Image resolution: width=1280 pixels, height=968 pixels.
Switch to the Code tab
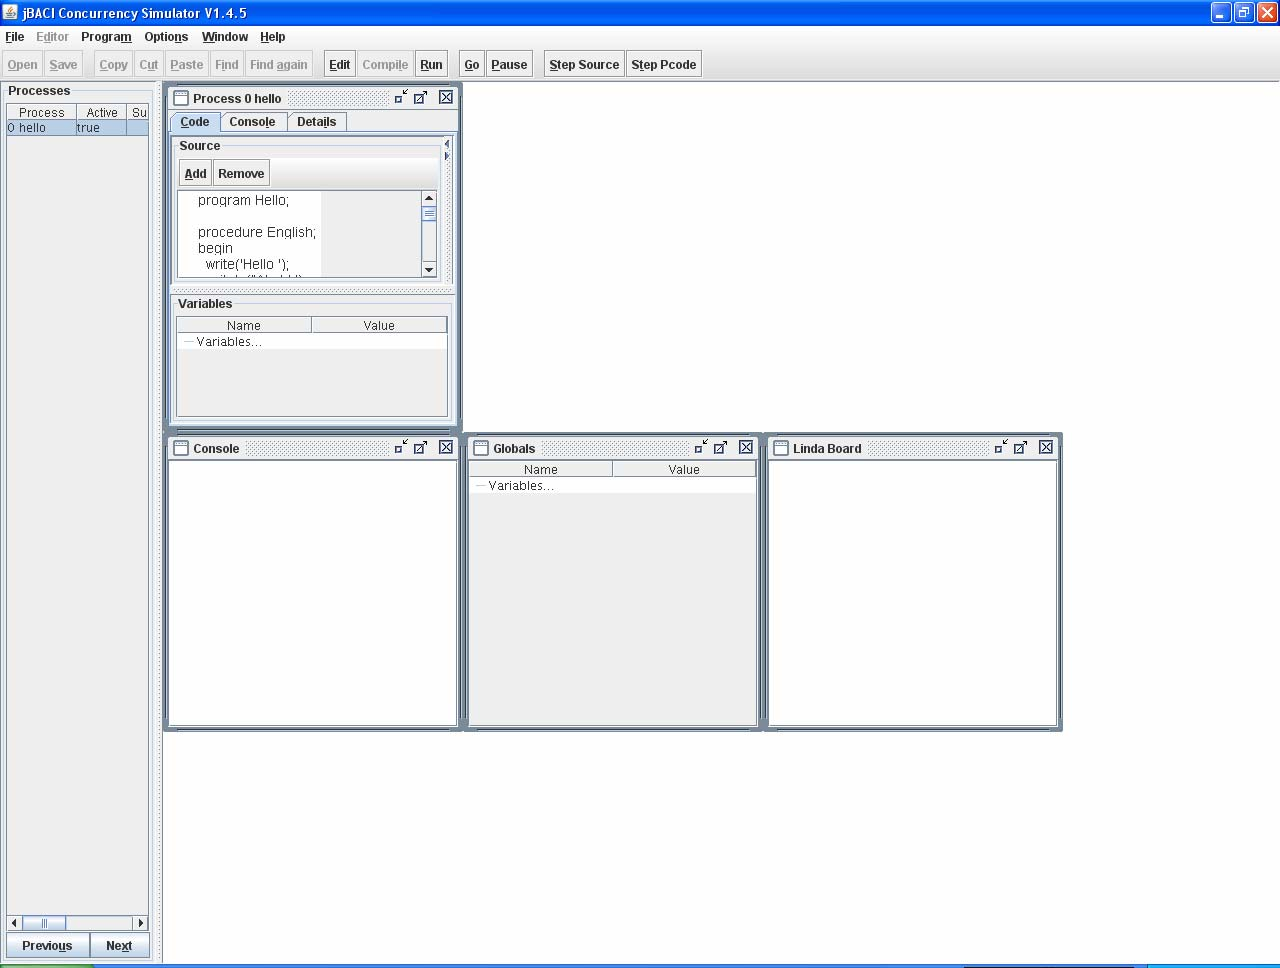pyautogui.click(x=195, y=122)
